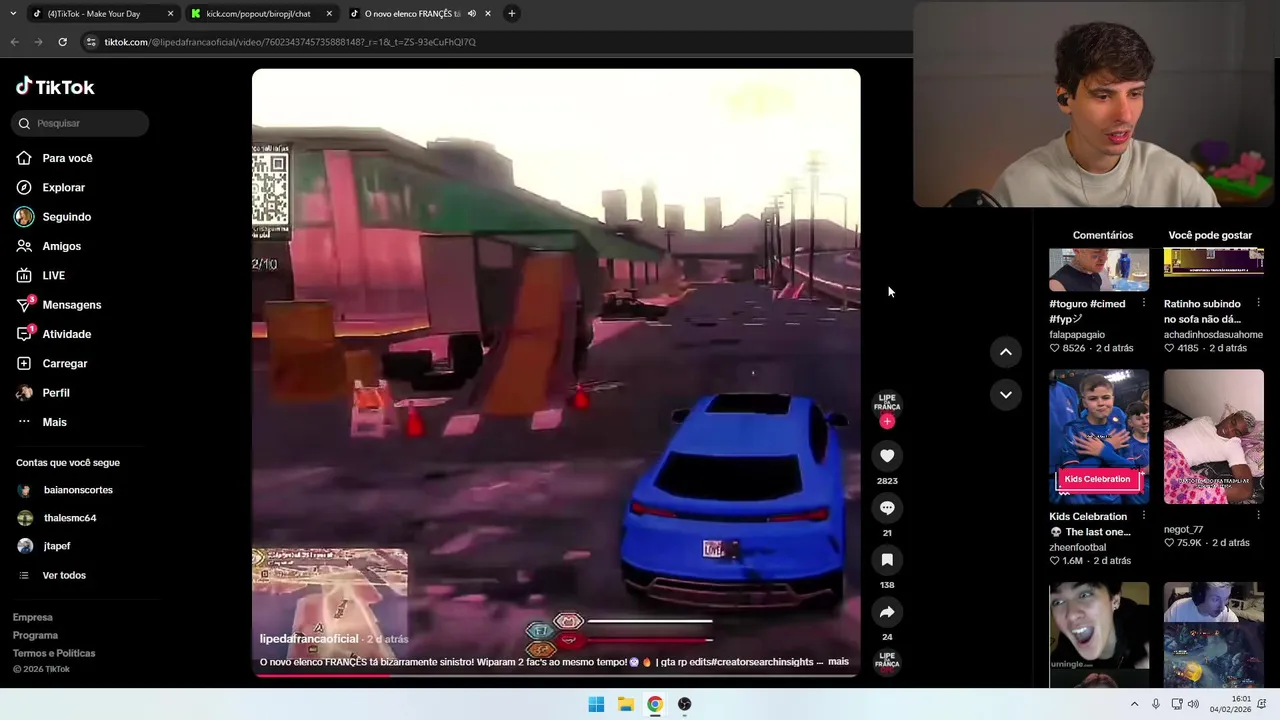Open the Kids Celebration video thumbnail

tap(1099, 437)
